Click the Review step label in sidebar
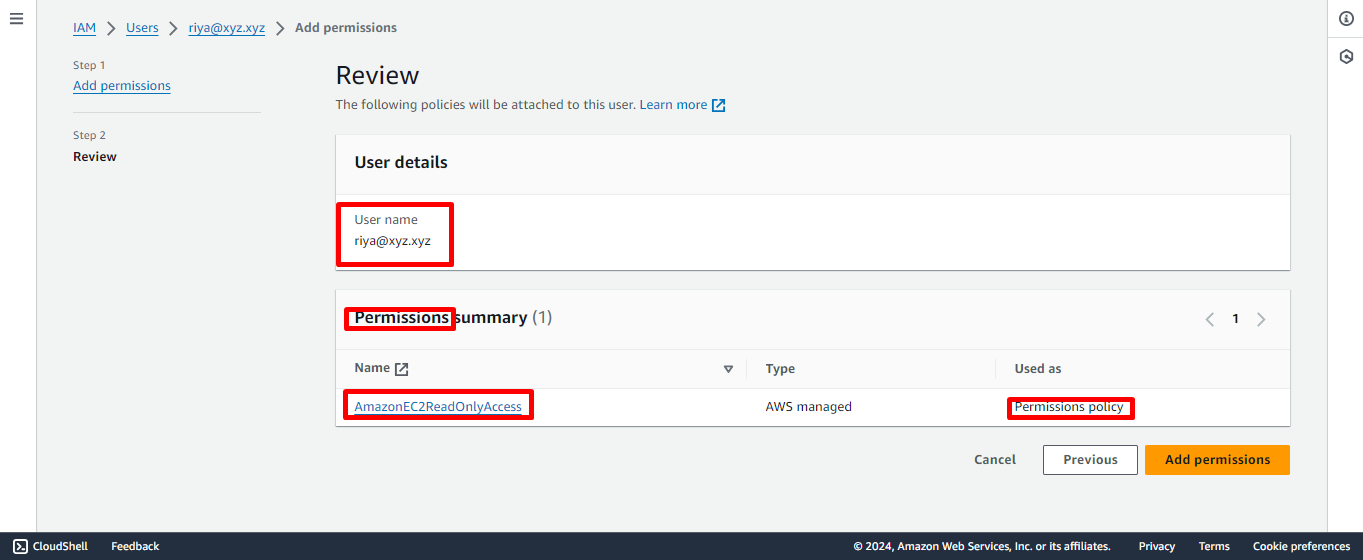The width and height of the screenshot is (1363, 560). [x=95, y=157]
